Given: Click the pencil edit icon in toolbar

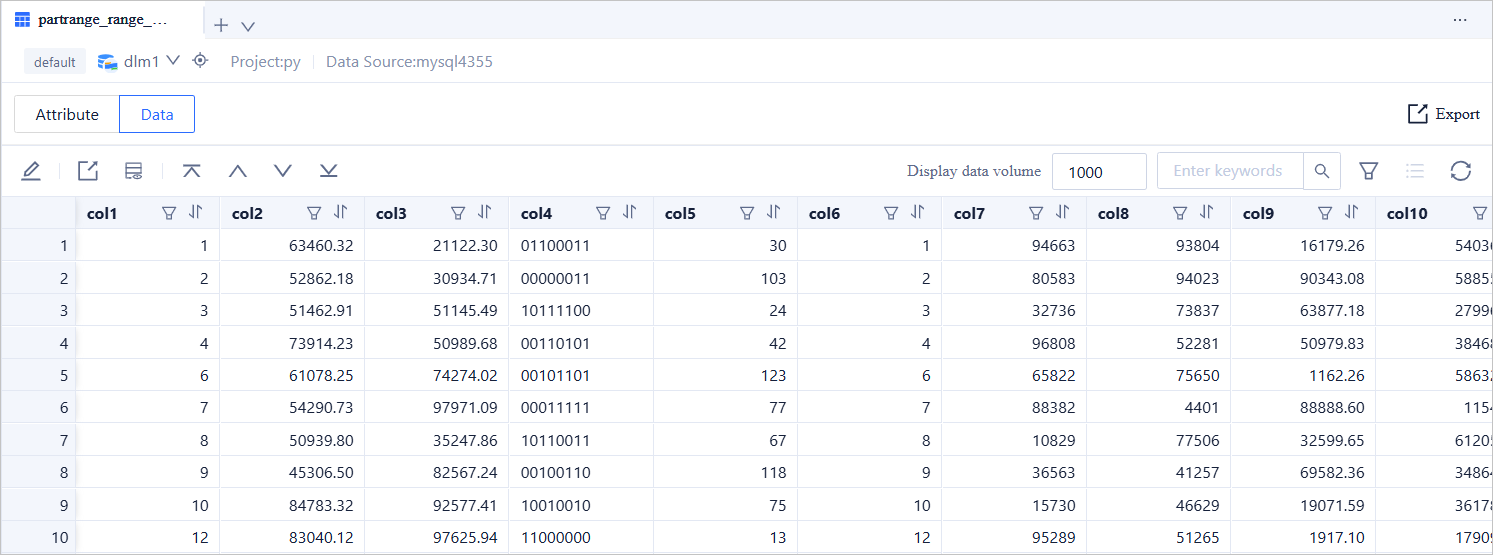Looking at the screenshot, I should (31, 171).
